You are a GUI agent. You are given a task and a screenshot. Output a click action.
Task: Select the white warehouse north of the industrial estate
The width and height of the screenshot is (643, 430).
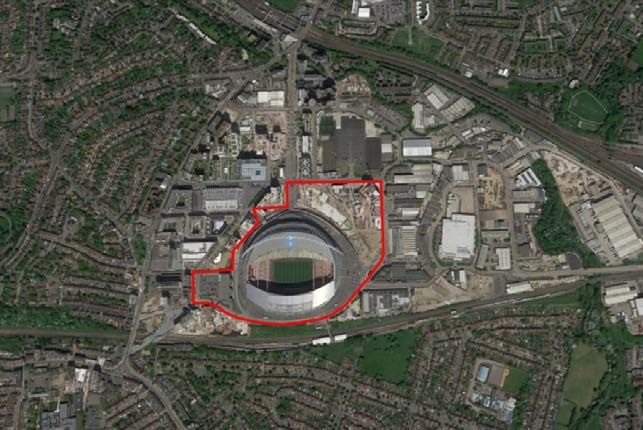417,148
